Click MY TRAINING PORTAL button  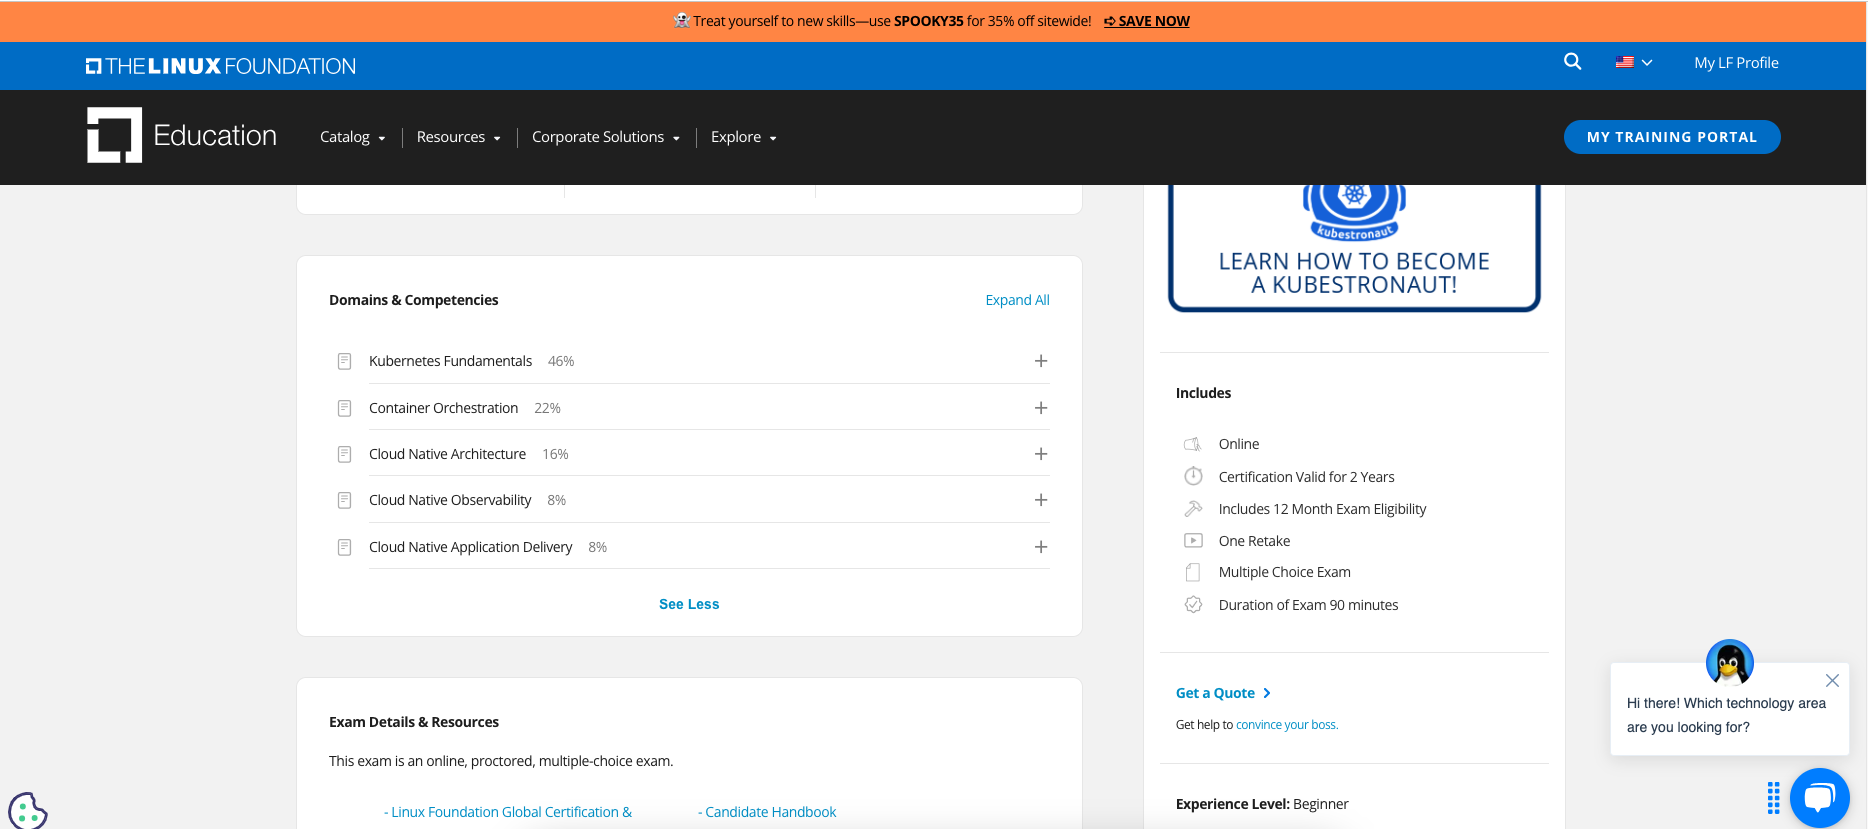click(1672, 137)
